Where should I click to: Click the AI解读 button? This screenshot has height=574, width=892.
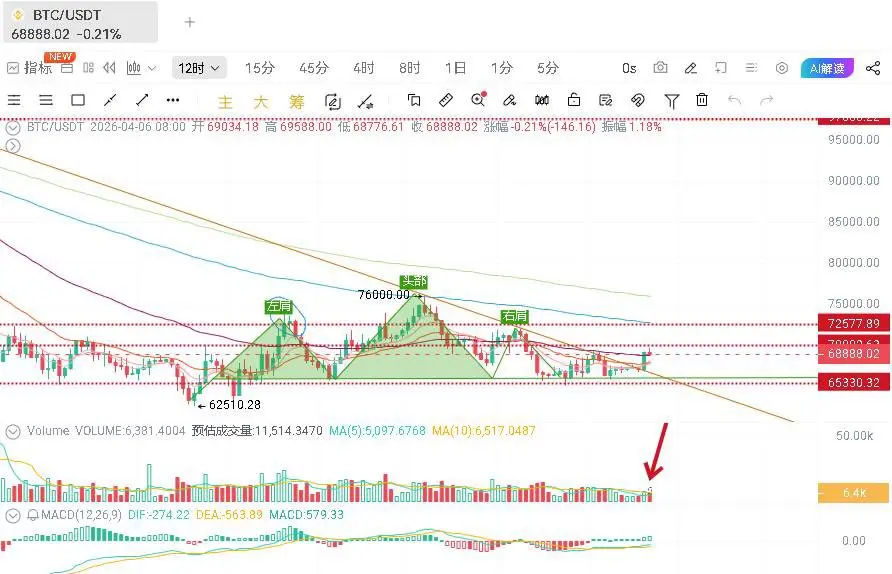point(827,68)
